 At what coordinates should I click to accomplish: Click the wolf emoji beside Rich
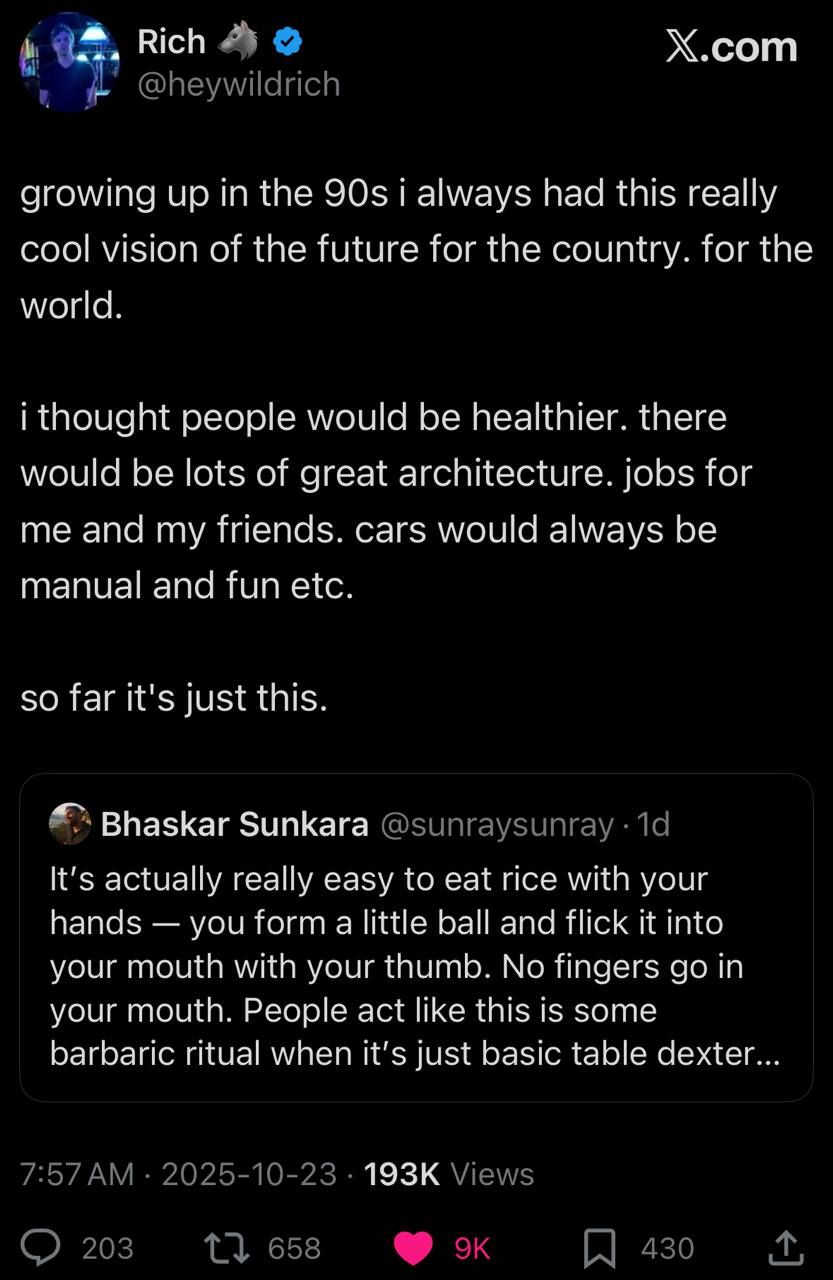[238, 42]
